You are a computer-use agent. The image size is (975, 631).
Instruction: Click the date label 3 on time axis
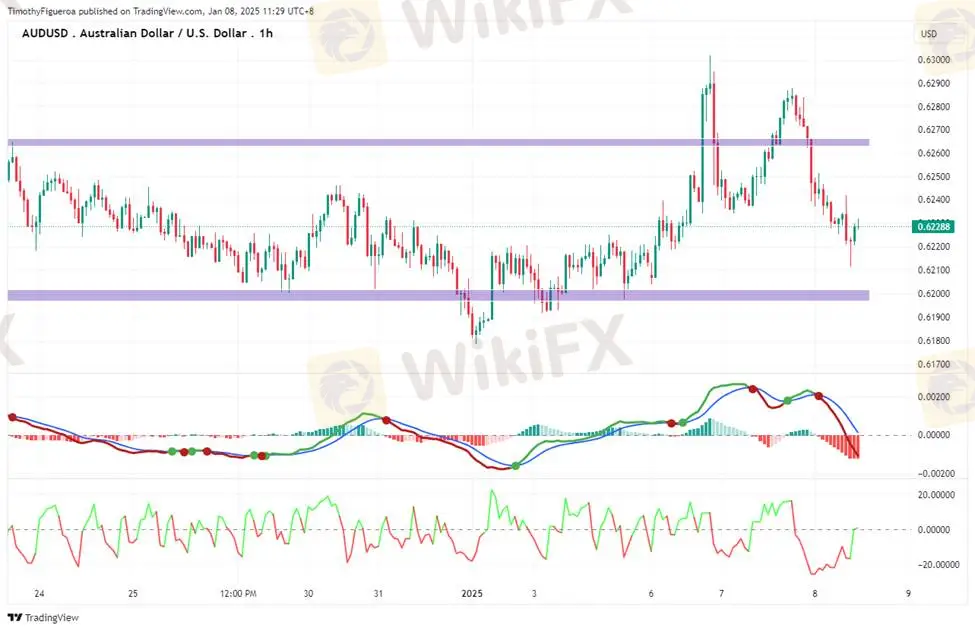pos(534,594)
